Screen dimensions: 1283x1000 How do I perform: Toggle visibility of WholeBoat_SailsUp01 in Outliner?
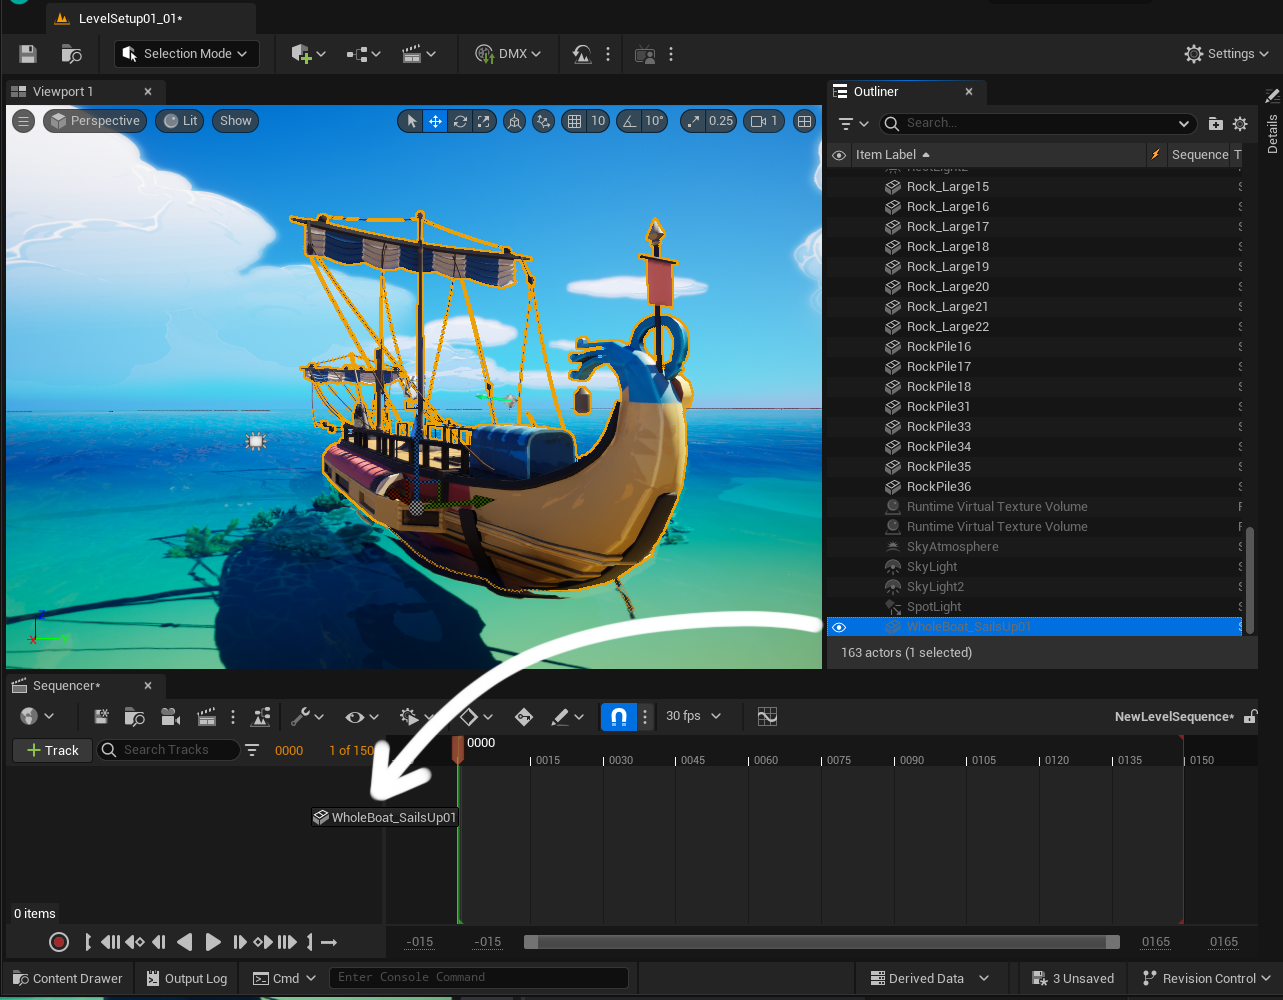coord(839,627)
